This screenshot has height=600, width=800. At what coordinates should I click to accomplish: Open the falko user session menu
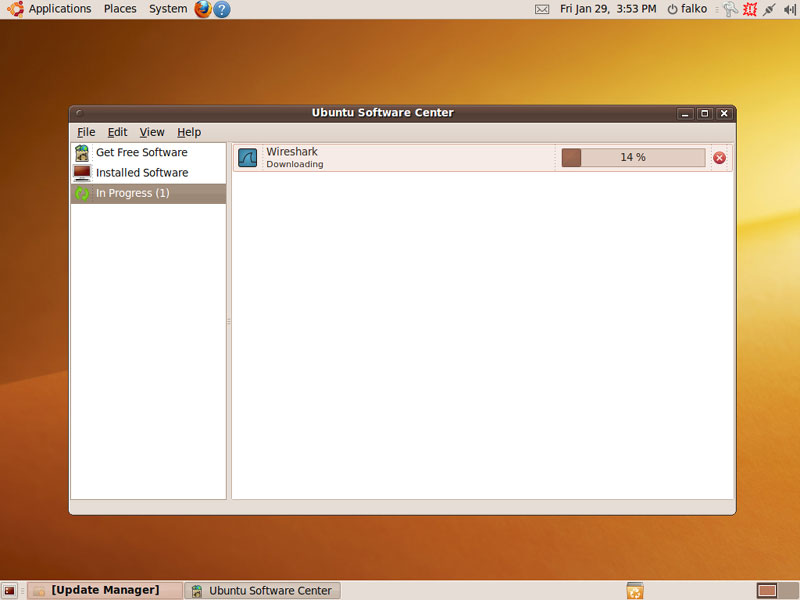click(x=687, y=9)
